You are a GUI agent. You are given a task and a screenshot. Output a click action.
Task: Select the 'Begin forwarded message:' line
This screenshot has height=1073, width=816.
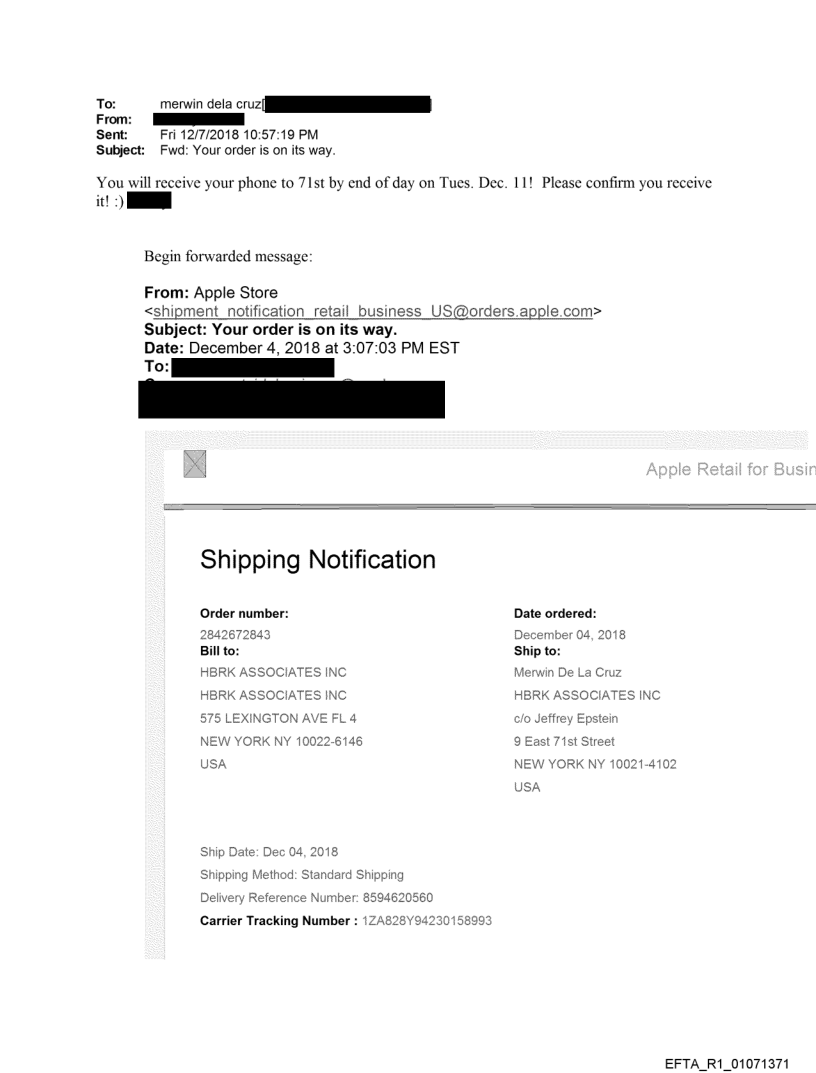click(x=228, y=256)
